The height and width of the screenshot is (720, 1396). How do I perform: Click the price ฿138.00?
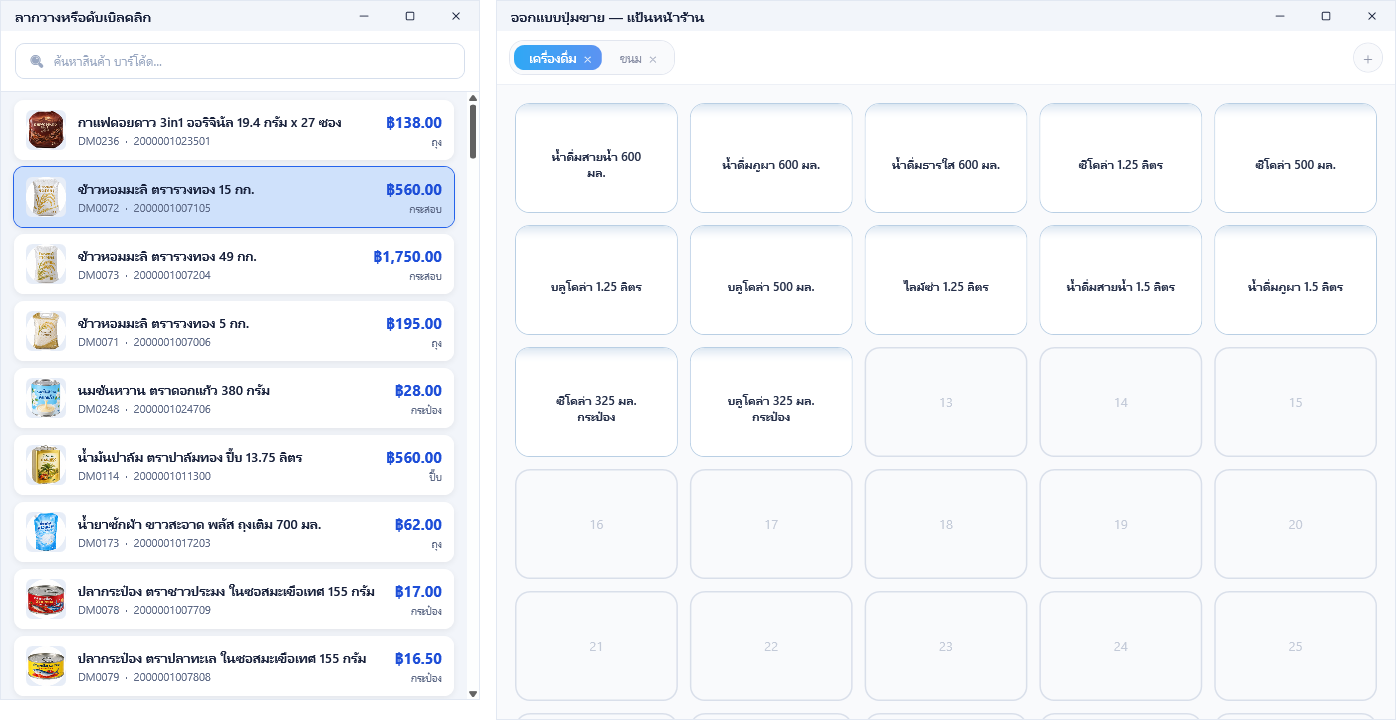(414, 123)
